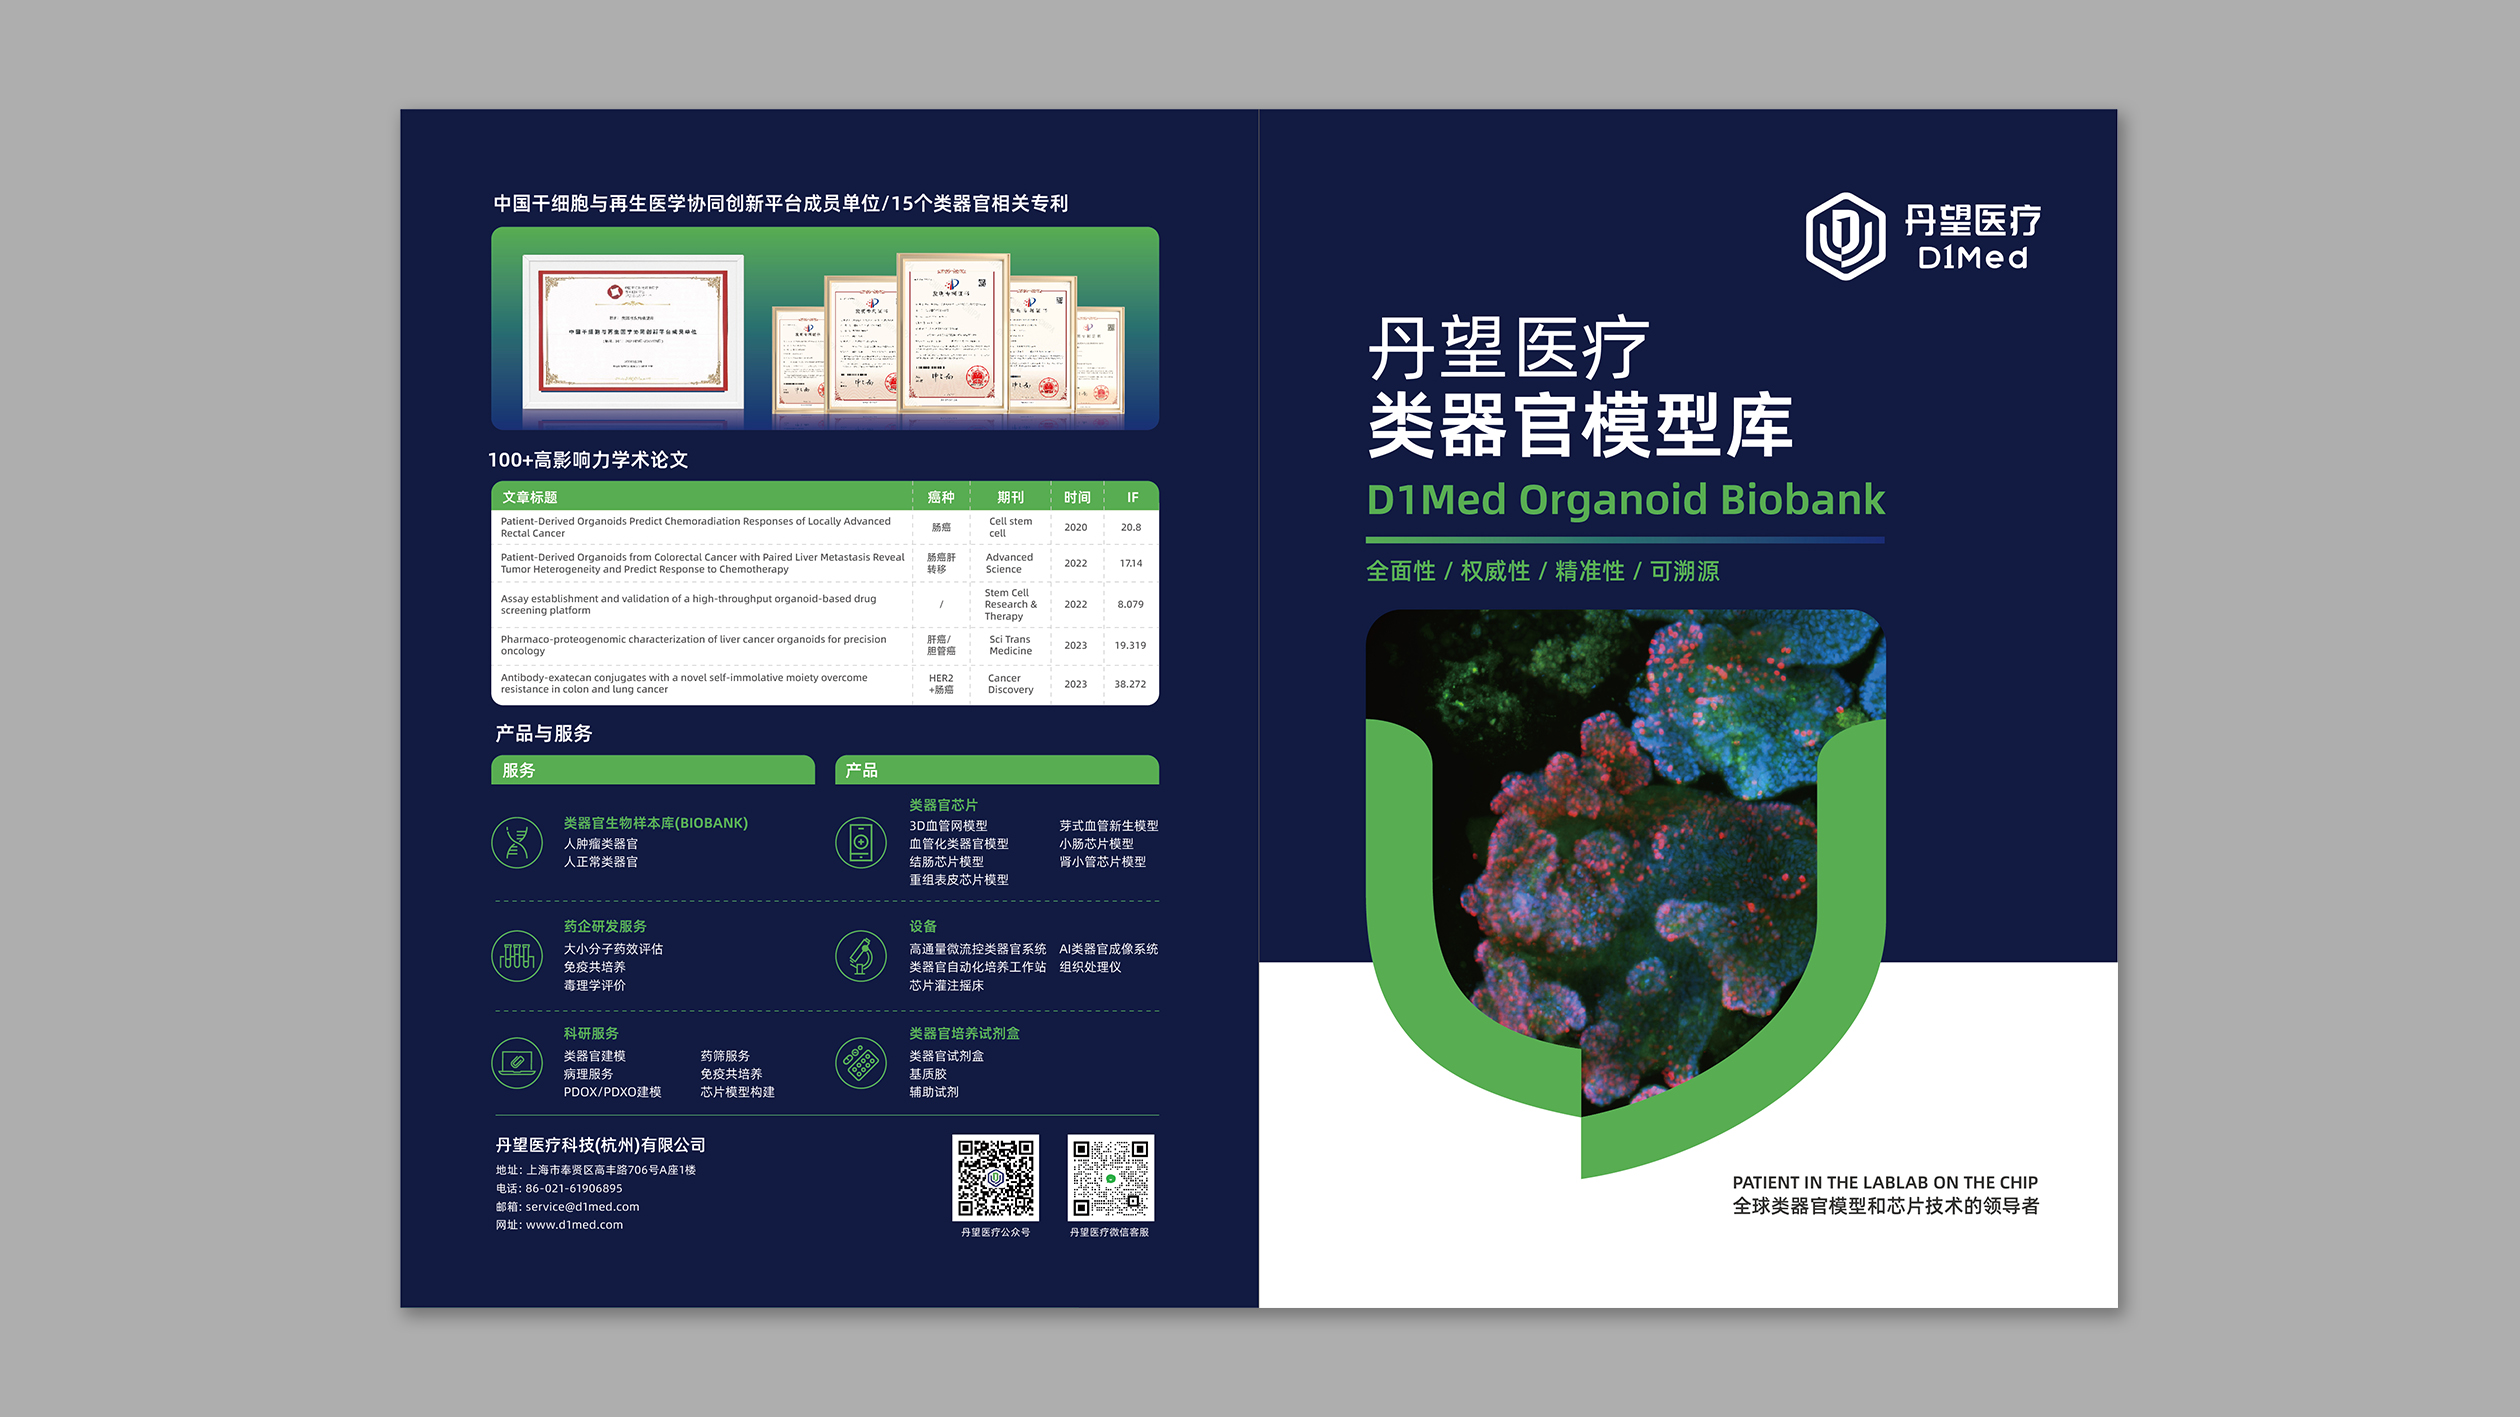Click the green 类器官芯片 heading
The height and width of the screenshot is (1417, 2520).
(943, 805)
